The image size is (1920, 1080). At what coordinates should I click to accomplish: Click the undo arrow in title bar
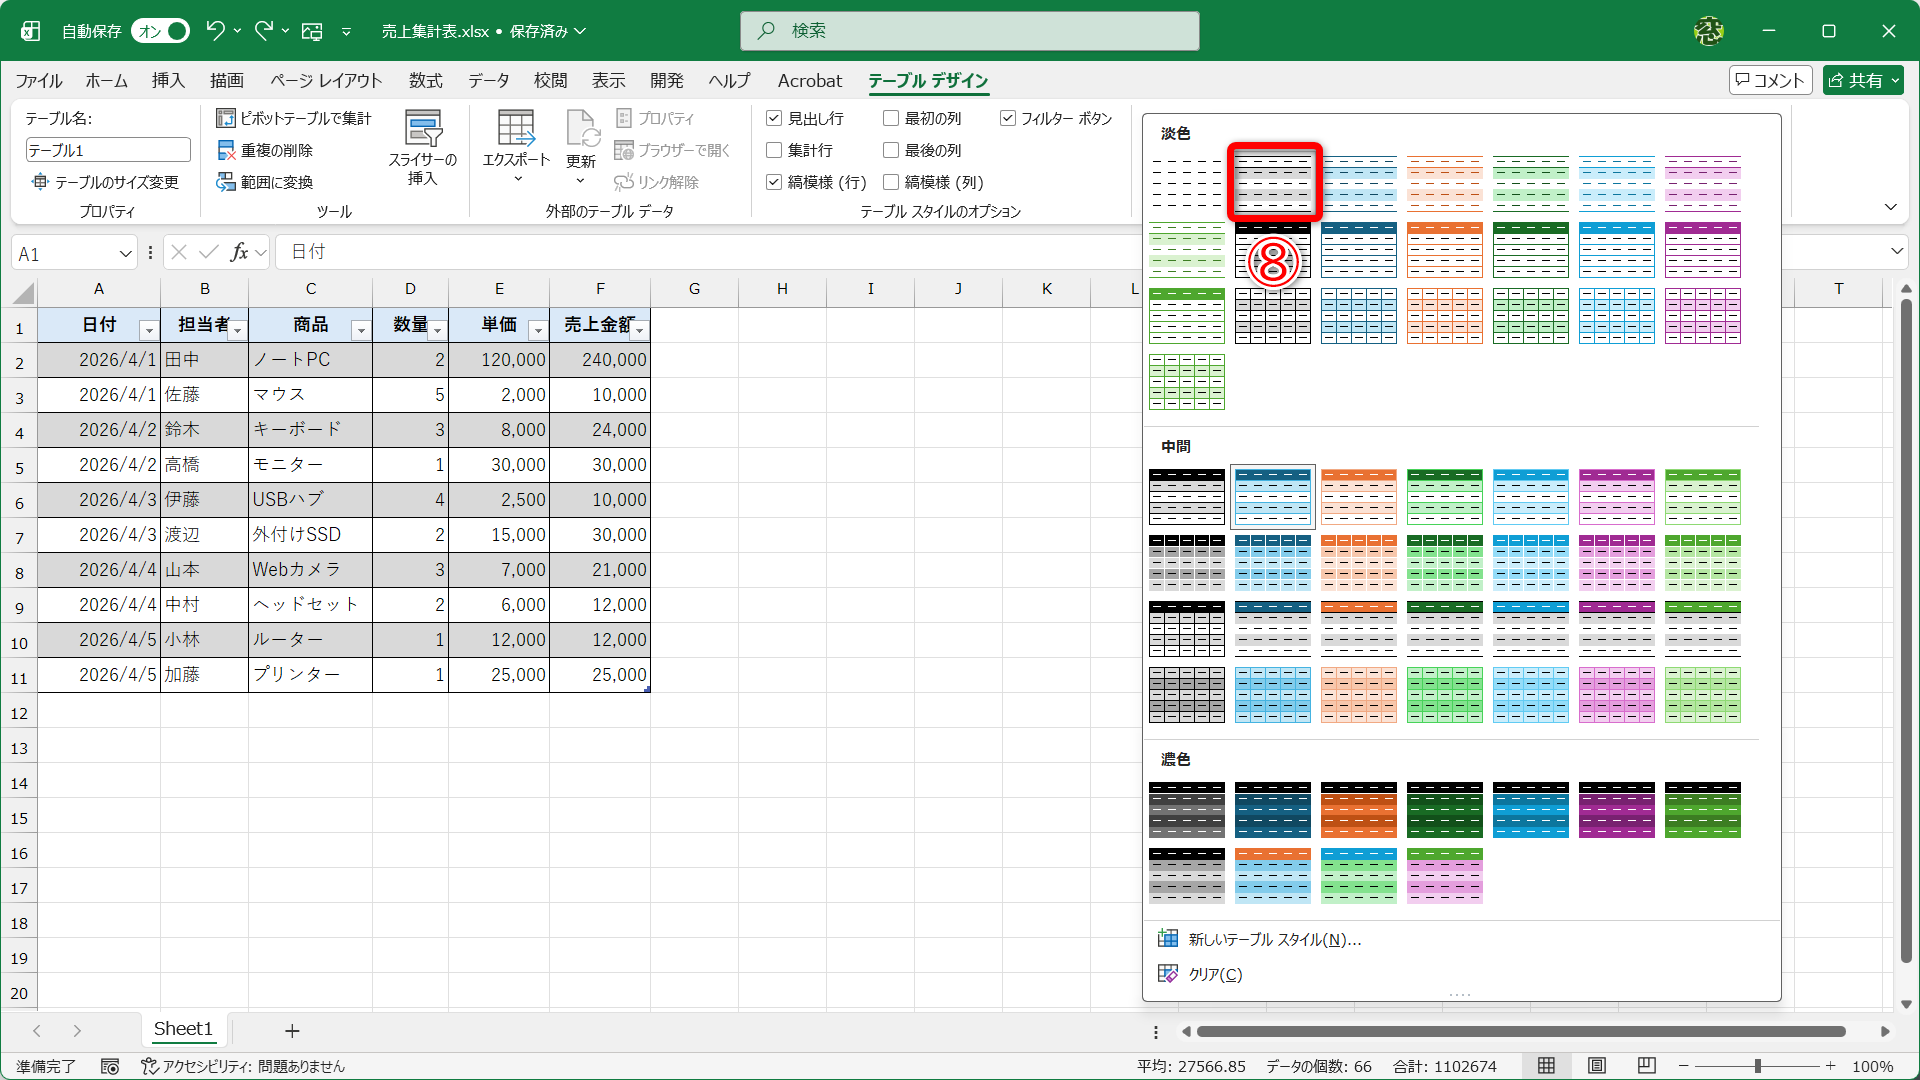[x=214, y=30]
